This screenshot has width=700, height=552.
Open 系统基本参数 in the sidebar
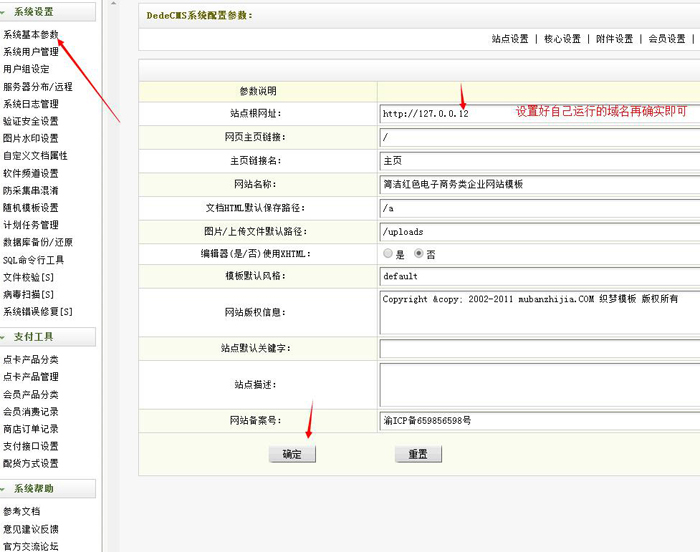click(30, 34)
